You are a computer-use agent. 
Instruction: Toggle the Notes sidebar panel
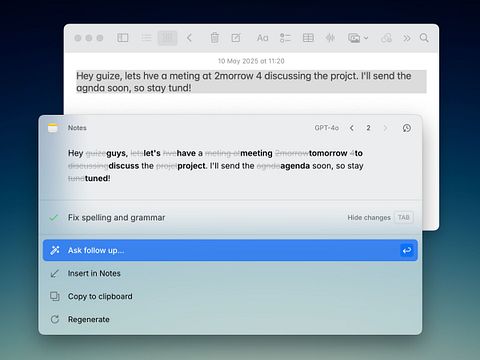point(122,38)
